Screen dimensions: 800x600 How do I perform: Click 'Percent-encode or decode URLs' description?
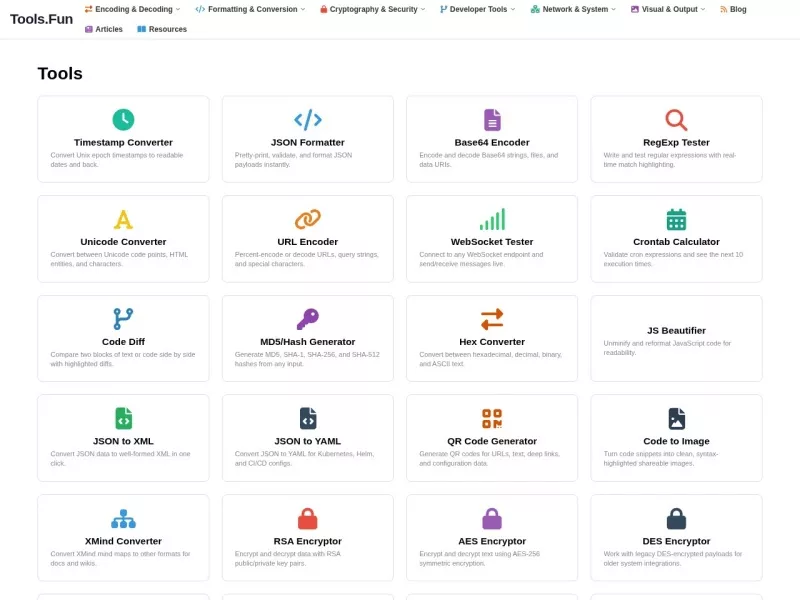click(x=306, y=259)
